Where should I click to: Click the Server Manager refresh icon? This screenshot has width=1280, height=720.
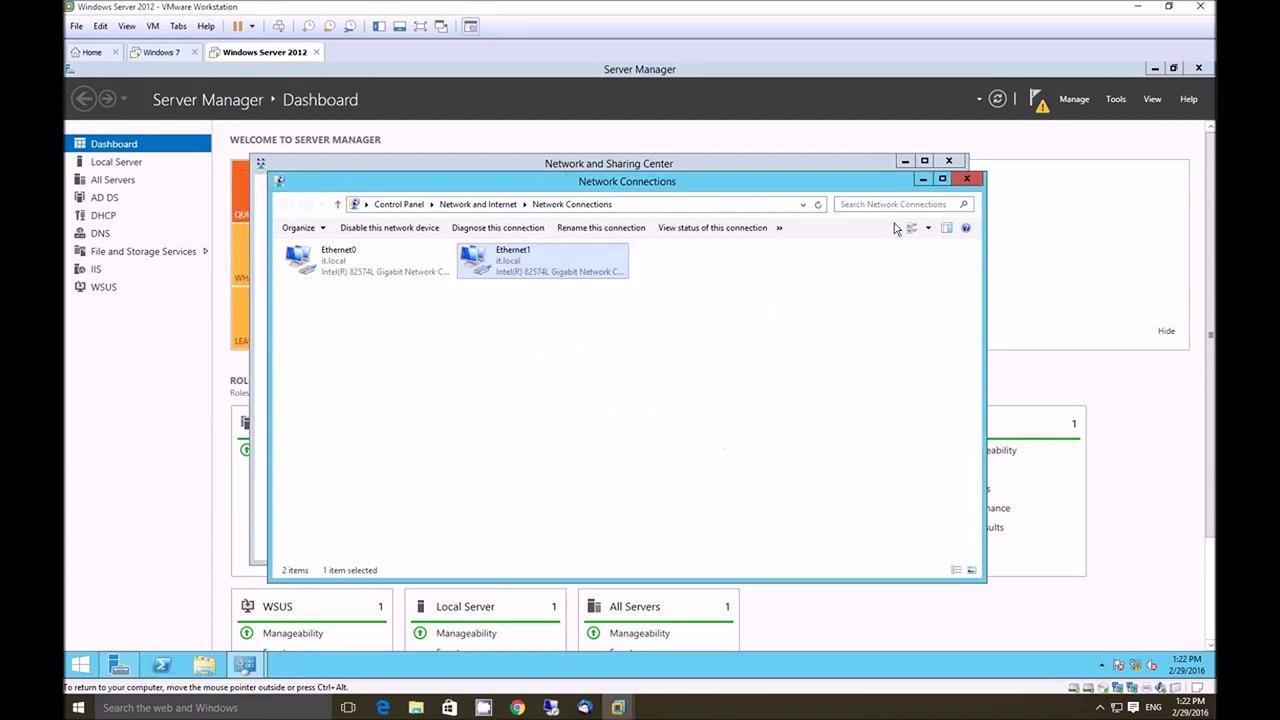tap(997, 99)
